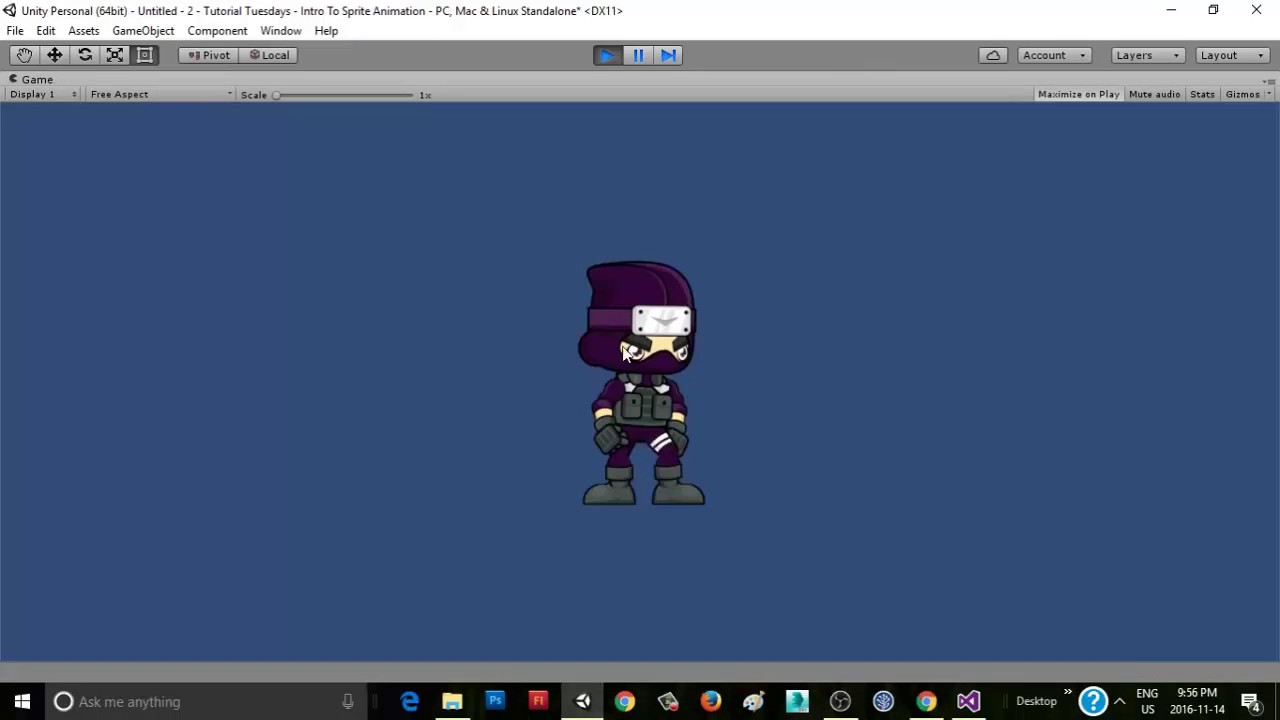The image size is (1280, 720).
Task: Open File Explorer from taskbar
Action: (452, 701)
